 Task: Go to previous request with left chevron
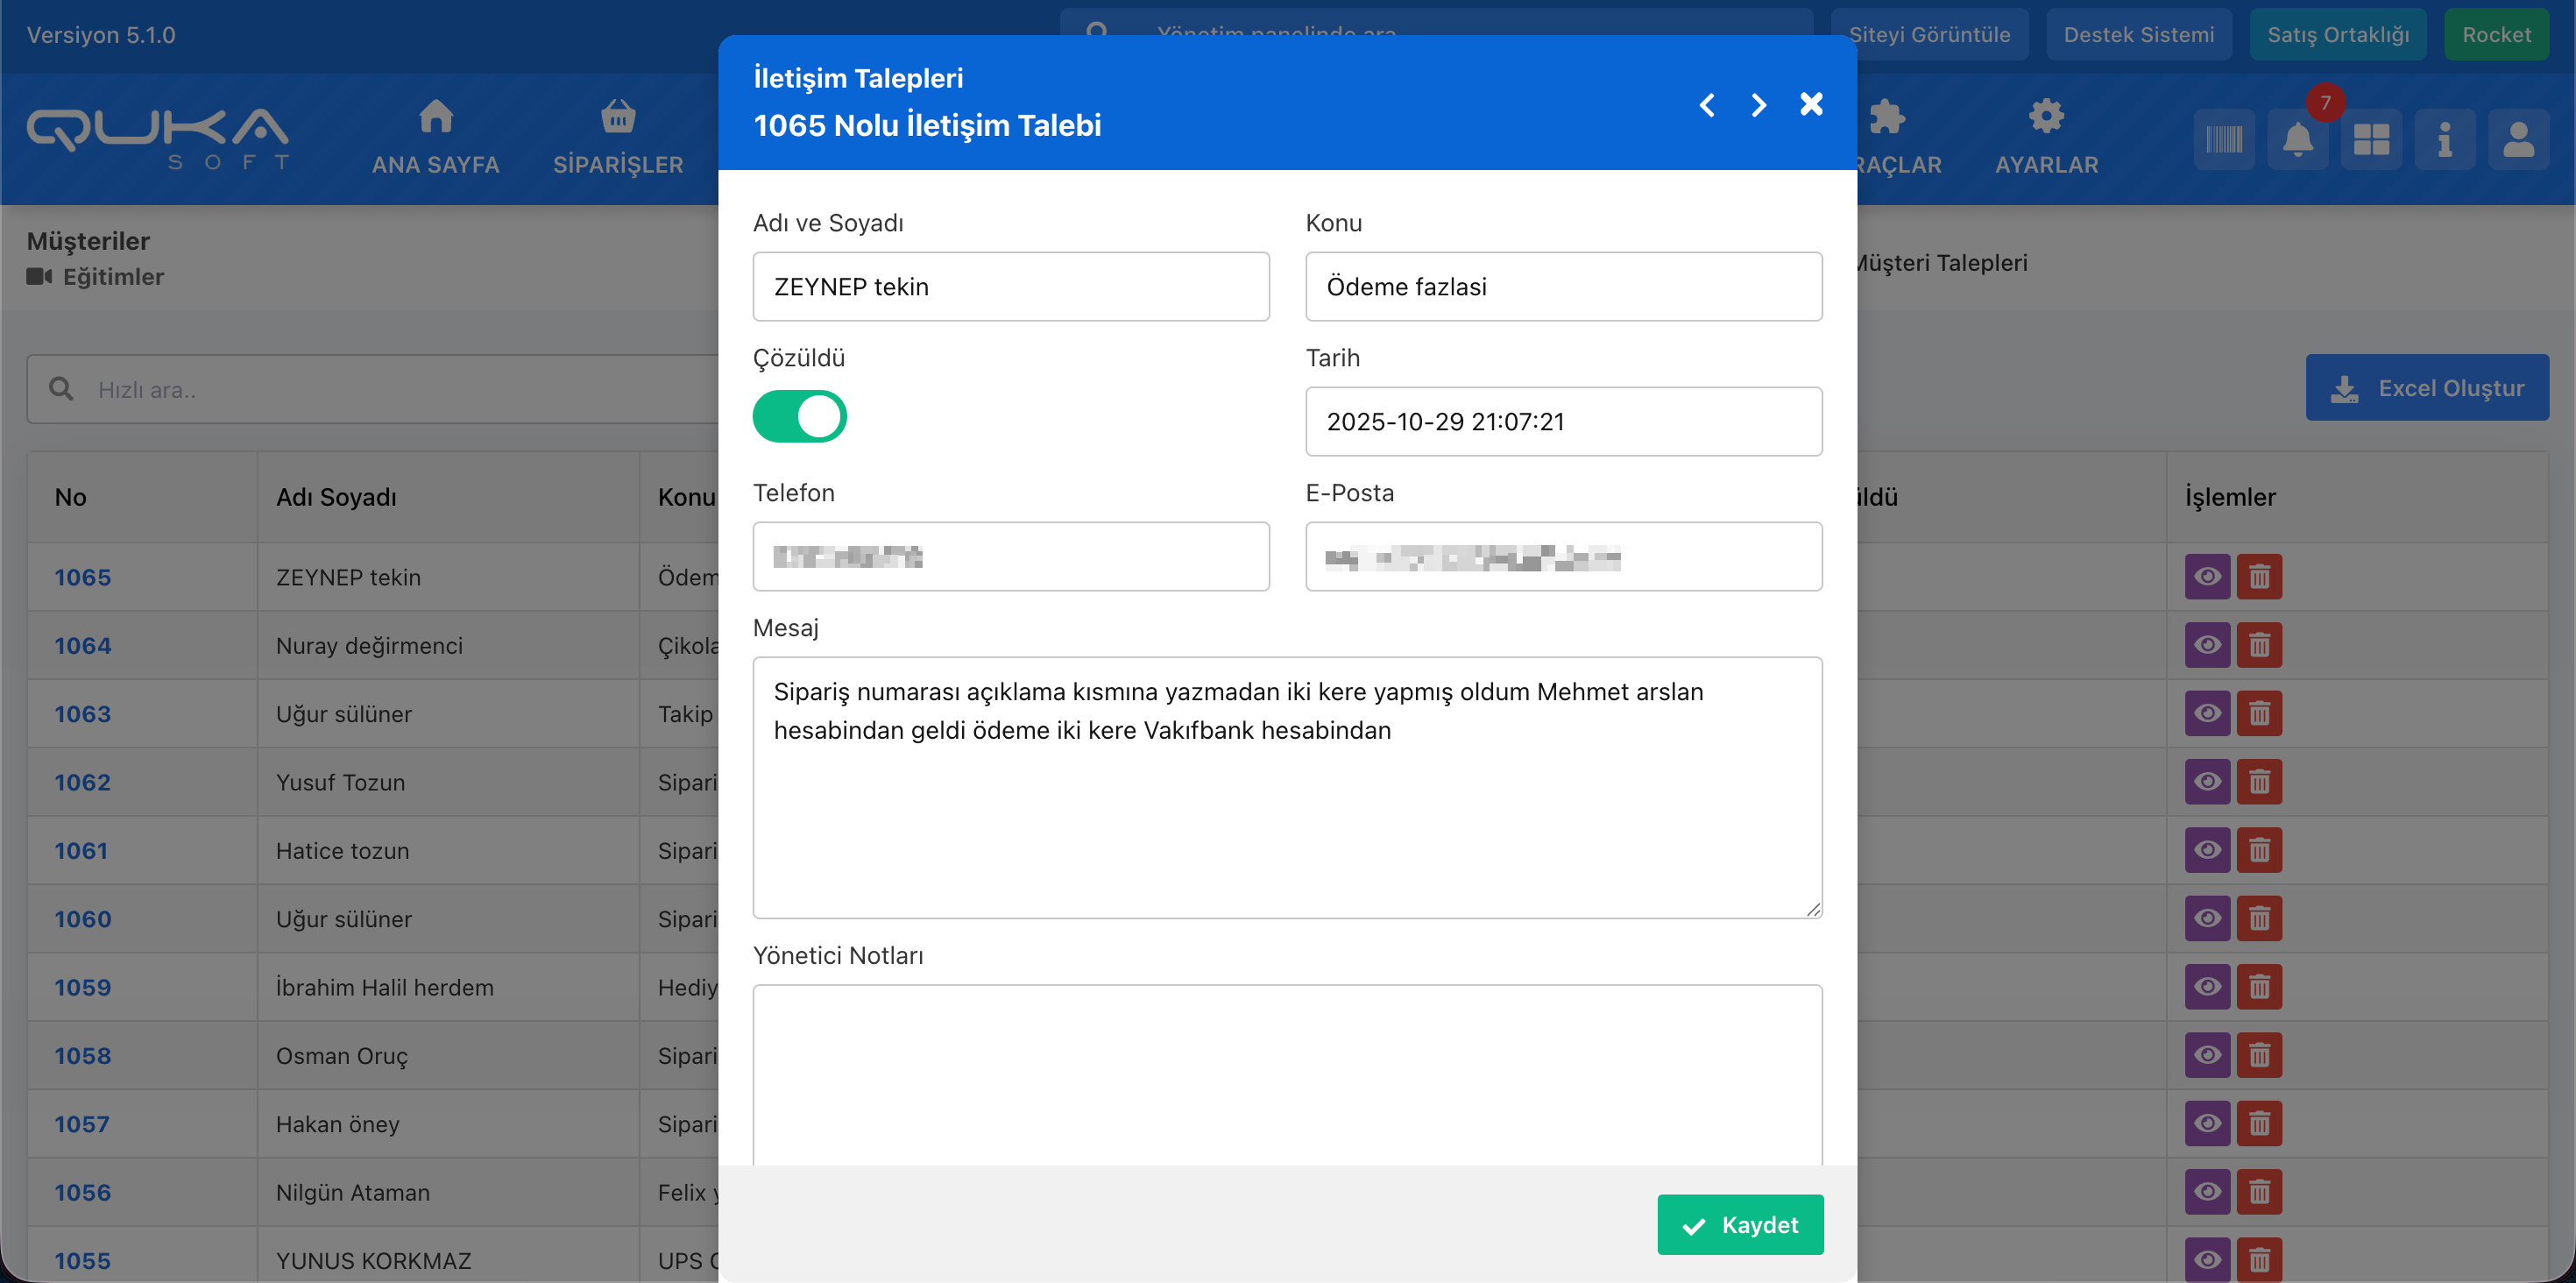[1707, 105]
